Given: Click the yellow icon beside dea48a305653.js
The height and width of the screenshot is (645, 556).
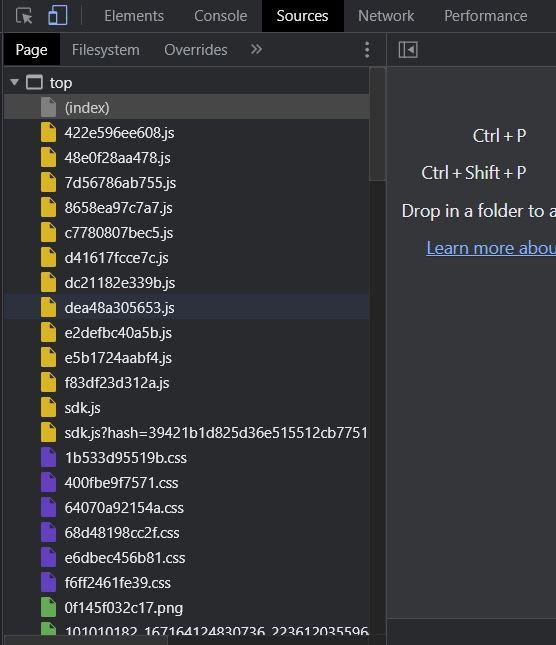Looking at the screenshot, I should coord(48,307).
